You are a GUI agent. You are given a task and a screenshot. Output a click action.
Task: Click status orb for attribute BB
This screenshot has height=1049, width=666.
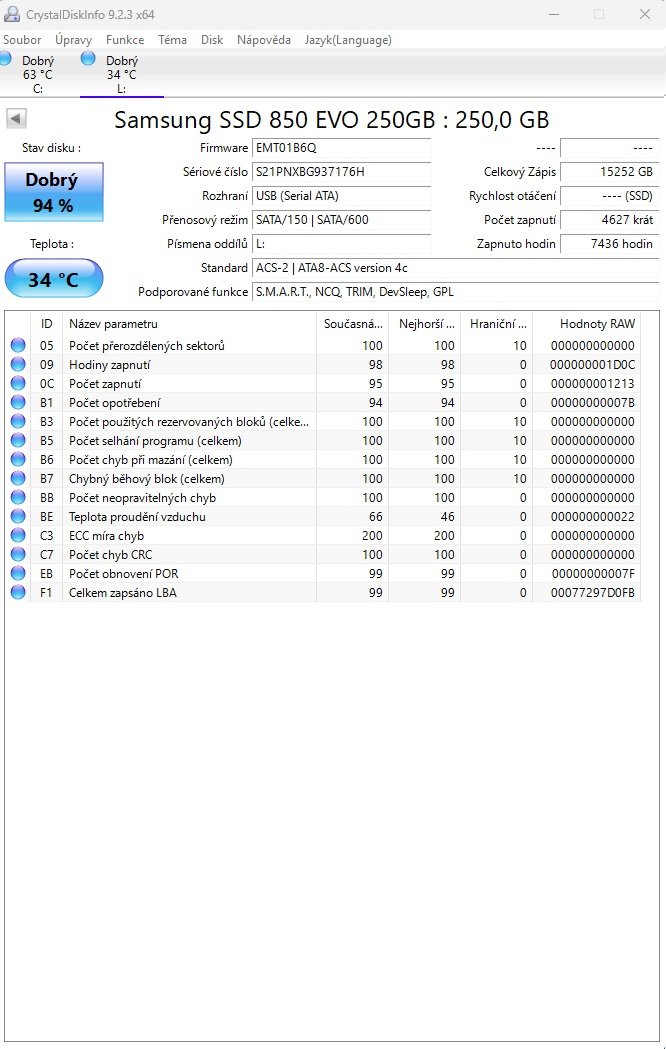pyautogui.click(x=18, y=497)
